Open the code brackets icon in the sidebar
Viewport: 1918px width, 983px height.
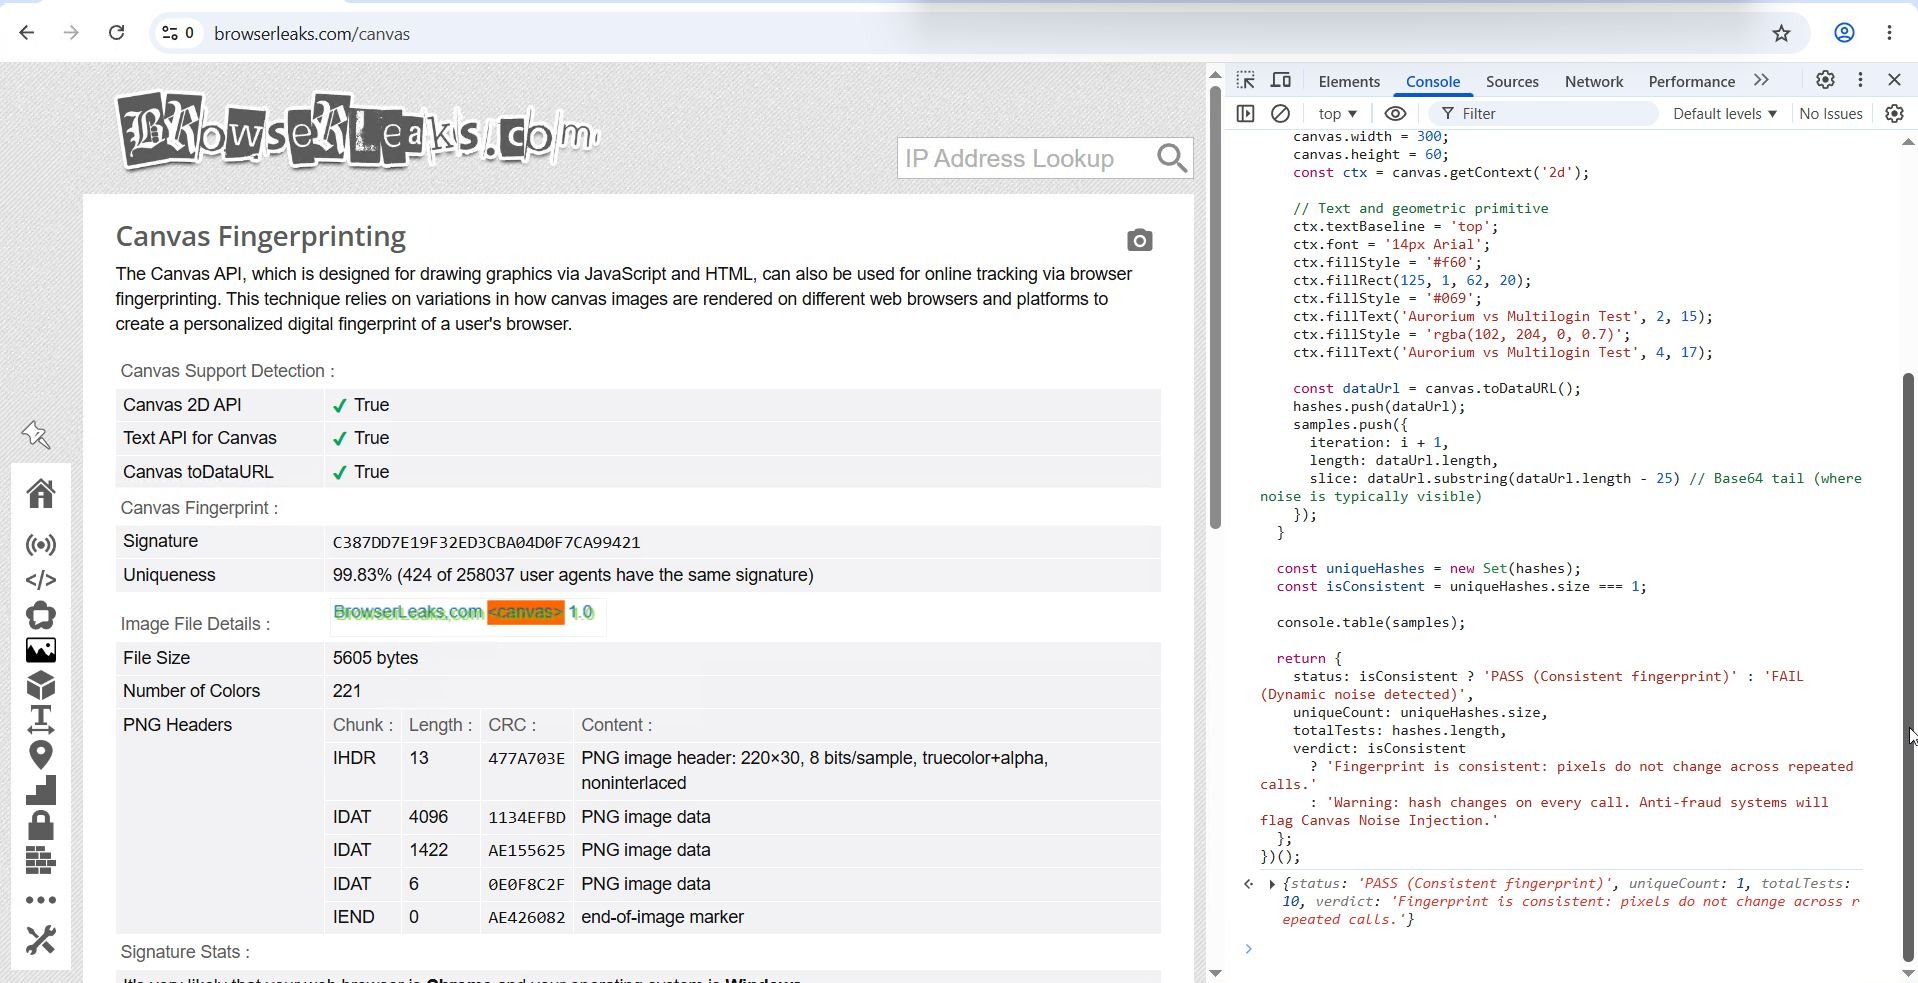pyautogui.click(x=41, y=580)
